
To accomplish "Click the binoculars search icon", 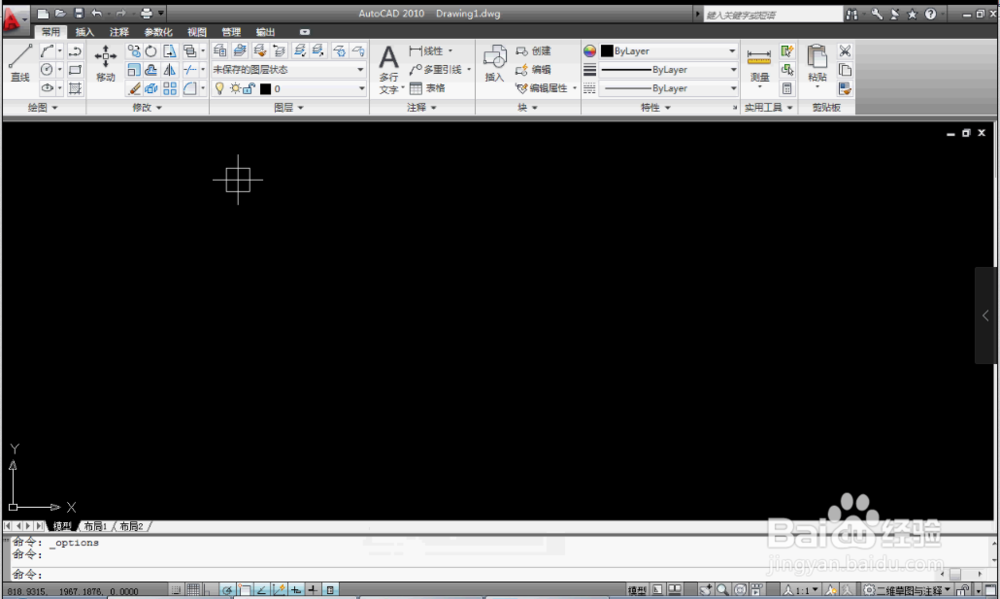I will pos(852,13).
